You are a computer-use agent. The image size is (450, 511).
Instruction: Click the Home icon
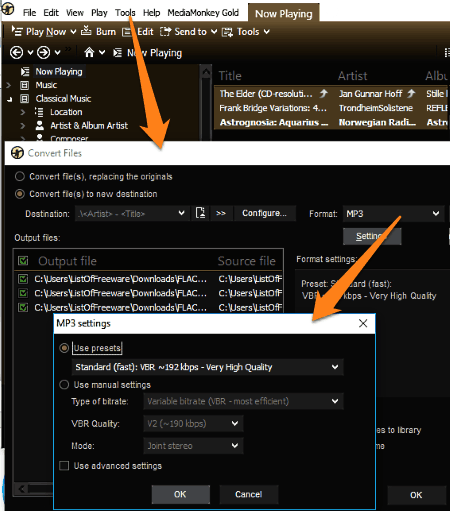[x=89, y=52]
